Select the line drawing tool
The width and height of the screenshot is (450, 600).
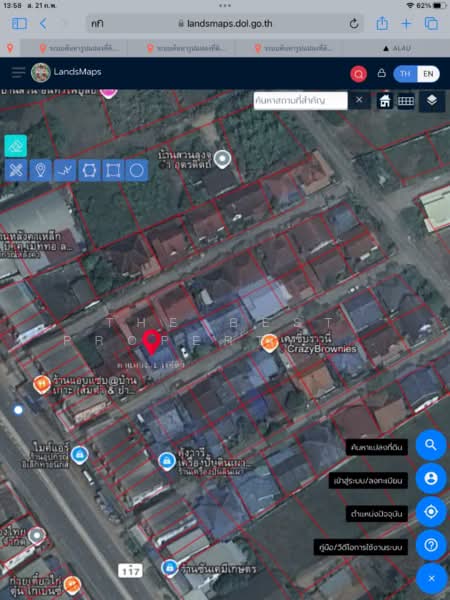pos(65,170)
